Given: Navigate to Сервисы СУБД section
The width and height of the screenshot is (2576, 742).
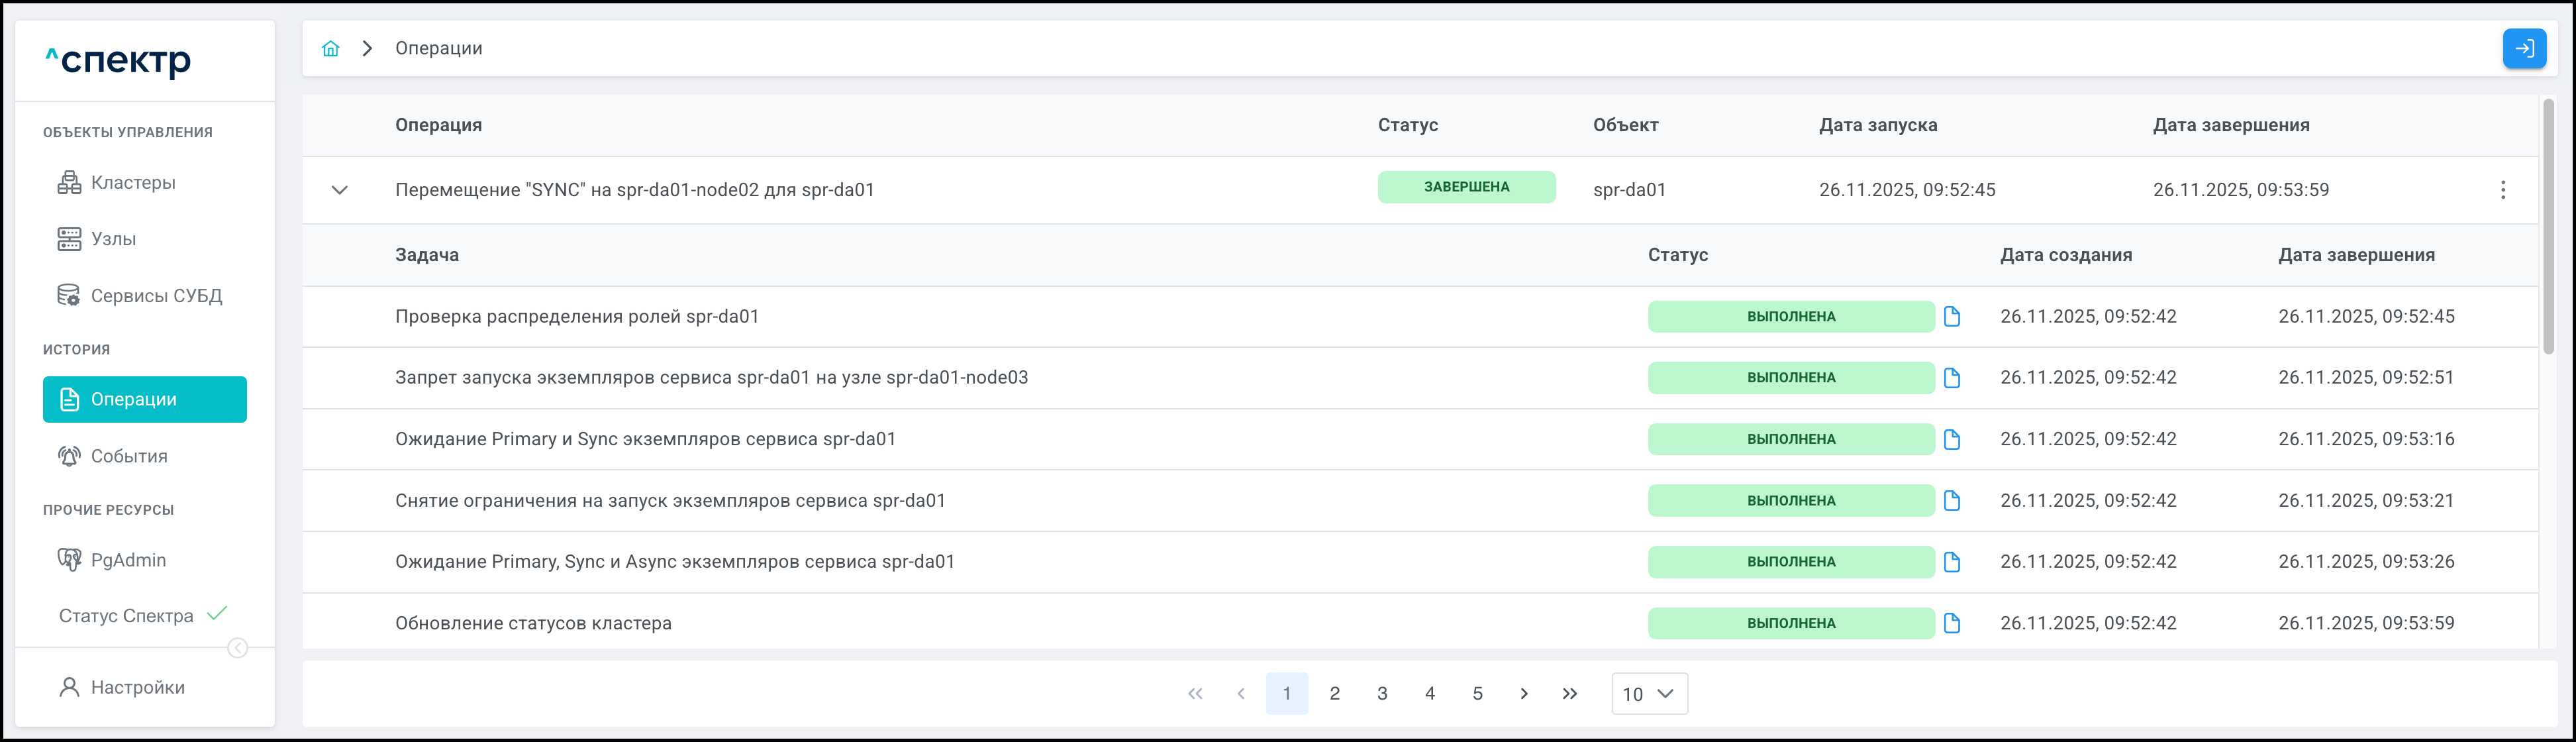Looking at the screenshot, I should 156,296.
